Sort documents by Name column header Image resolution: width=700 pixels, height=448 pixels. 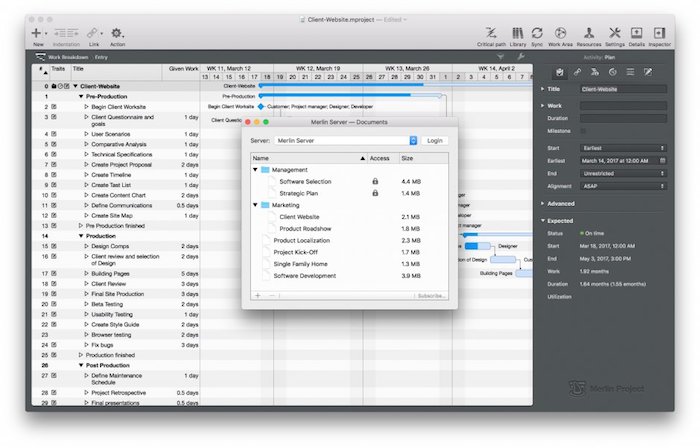(x=308, y=158)
